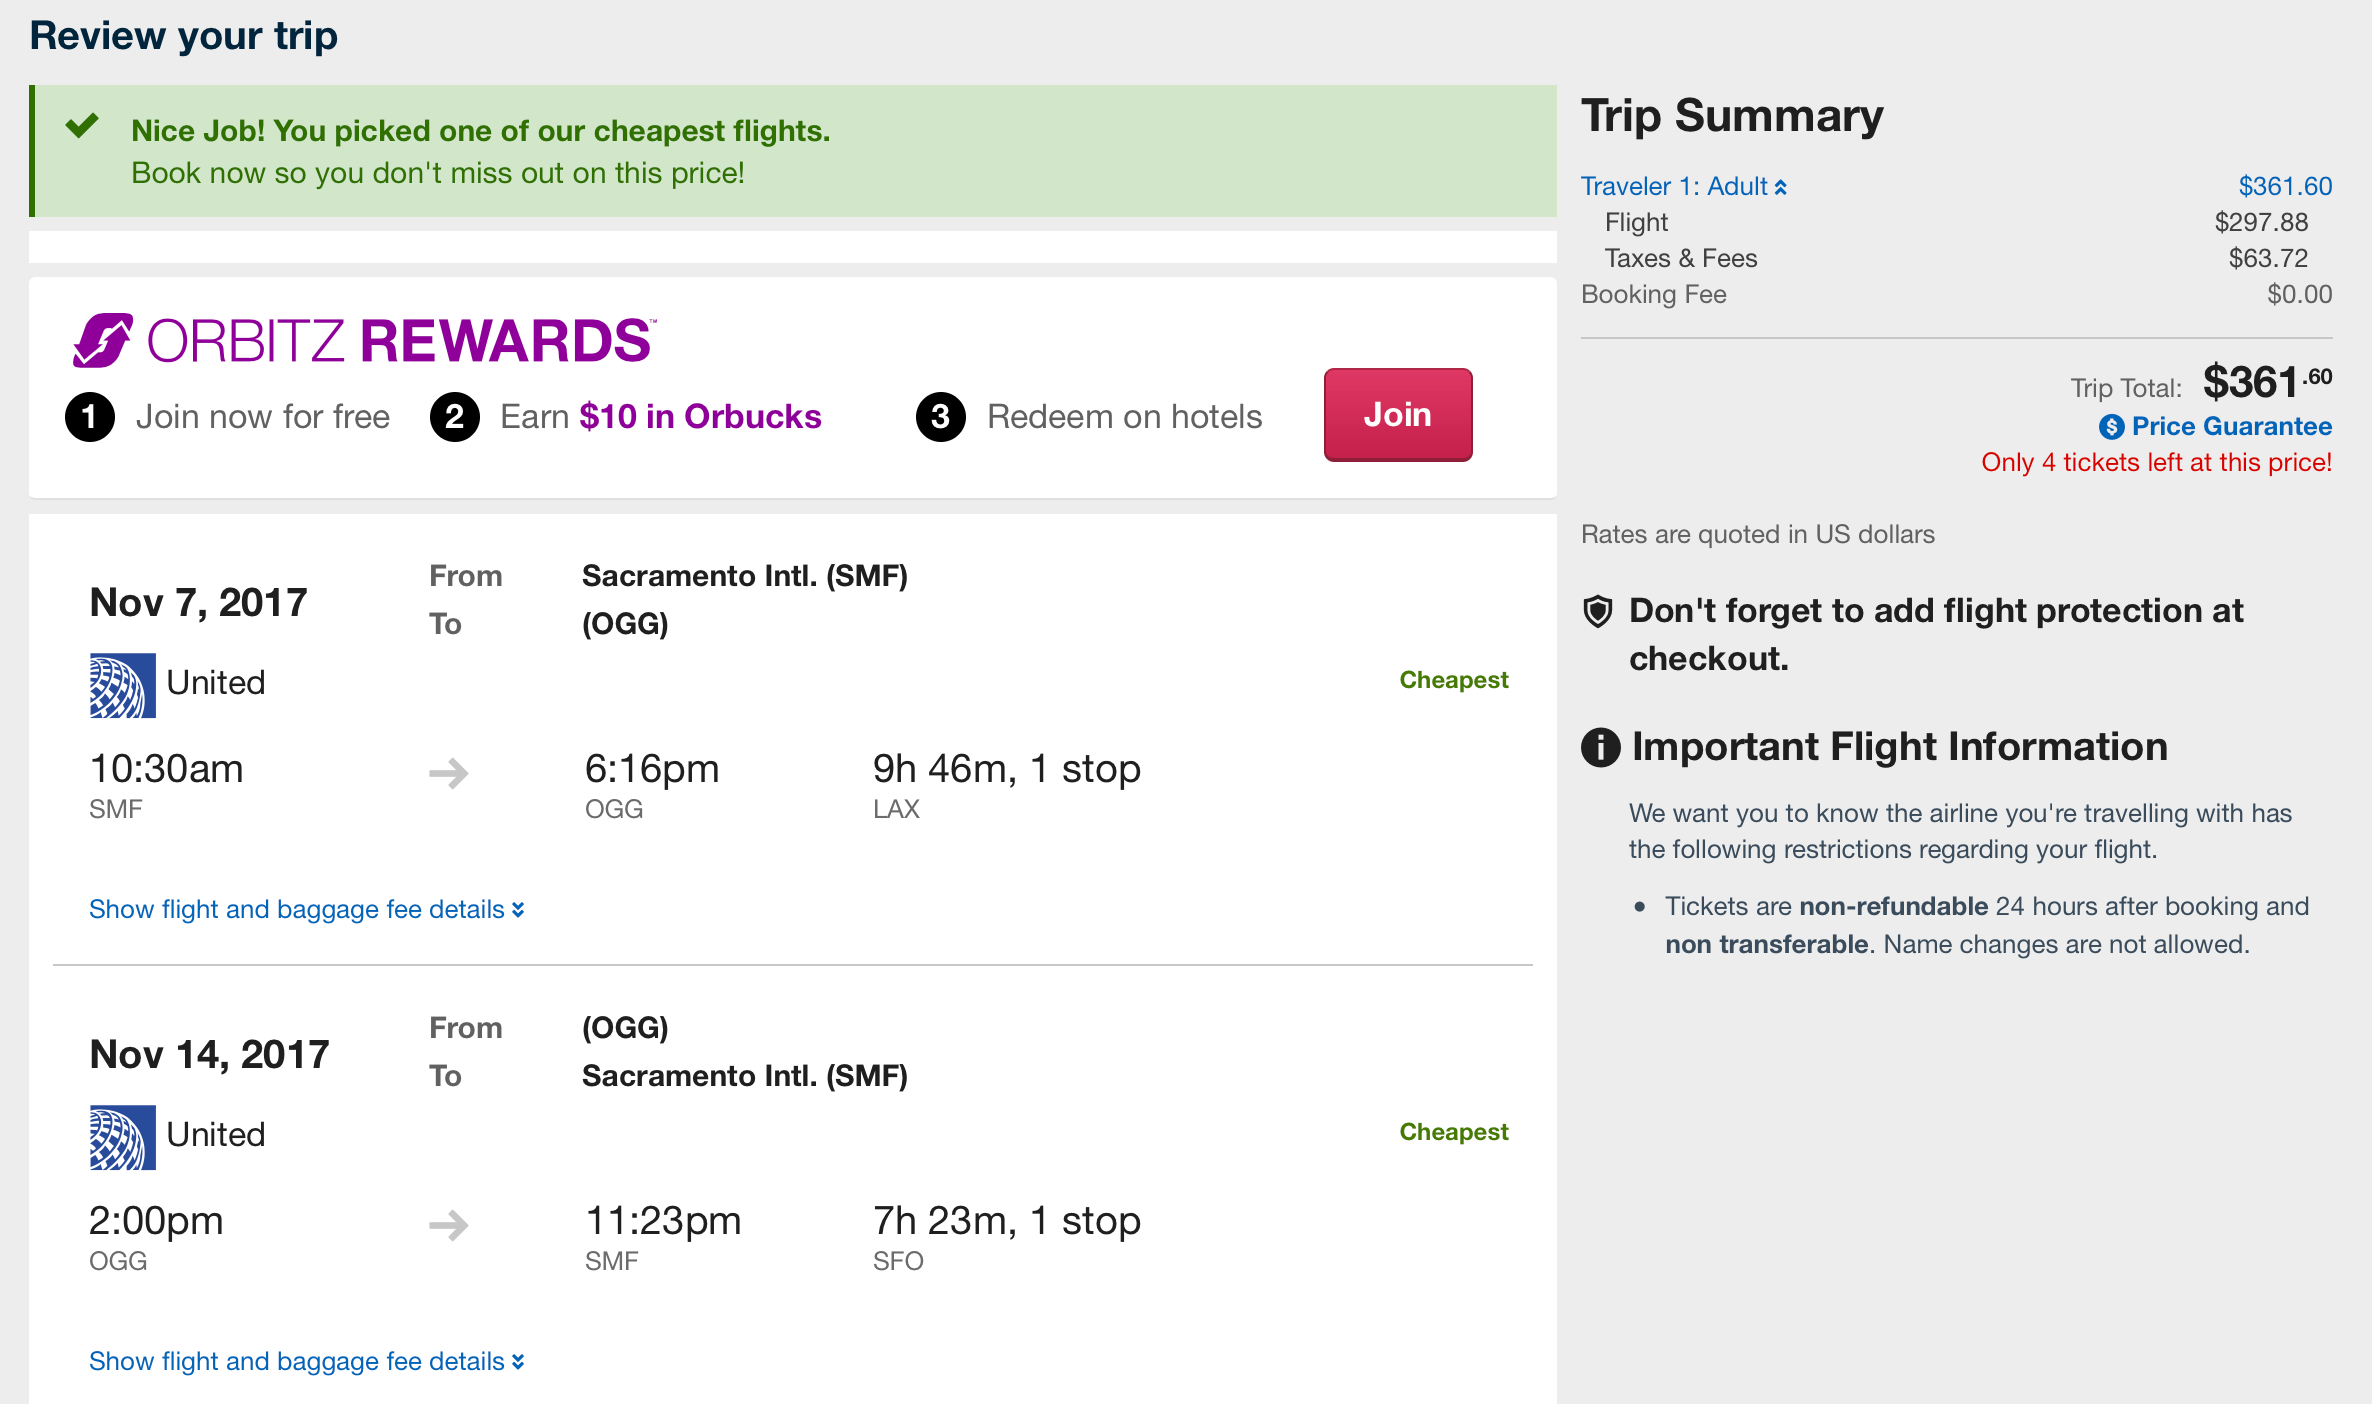The width and height of the screenshot is (2372, 1404).
Task: Click the step 1 circle beside Join now
Action: pos(90,417)
